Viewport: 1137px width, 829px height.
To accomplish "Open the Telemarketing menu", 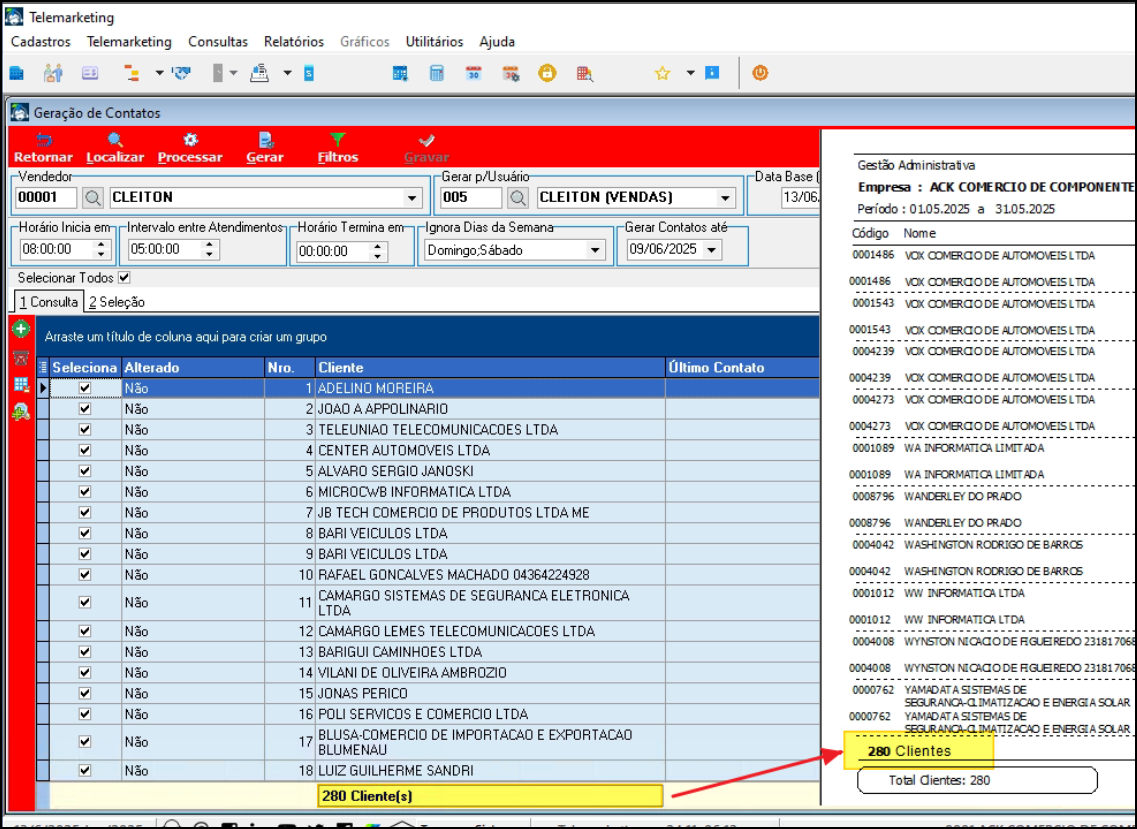I will pos(129,42).
